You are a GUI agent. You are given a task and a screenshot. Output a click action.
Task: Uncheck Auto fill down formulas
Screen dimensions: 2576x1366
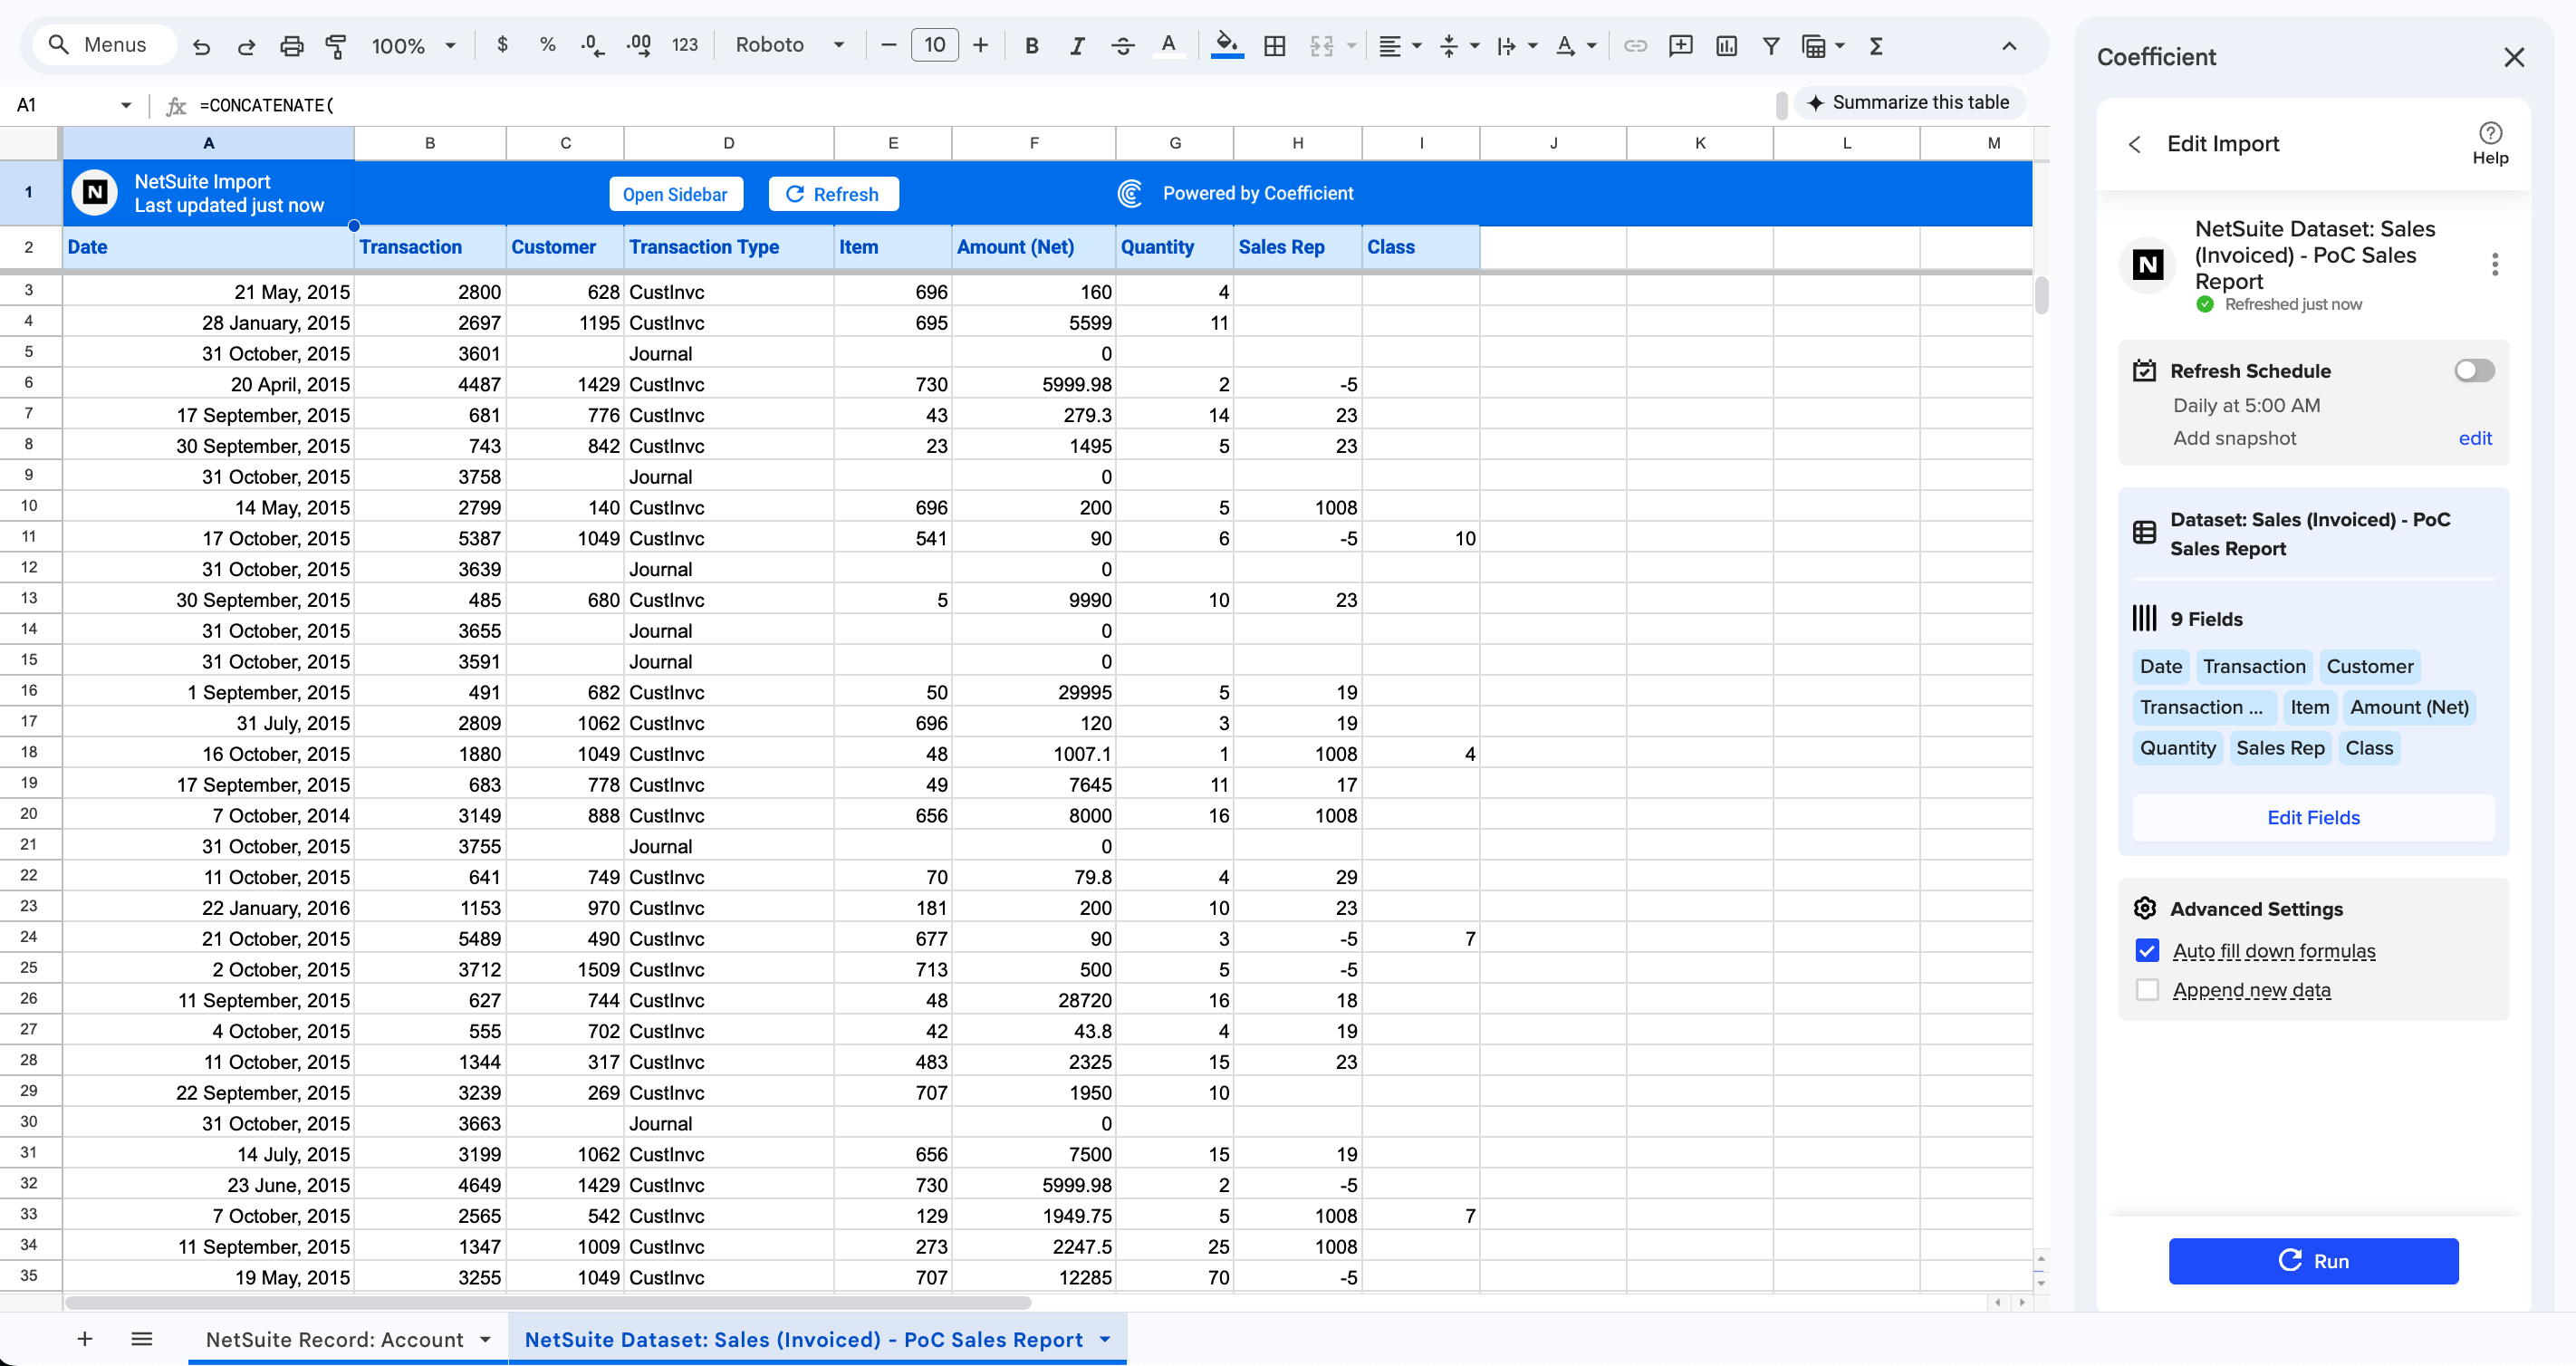[x=2147, y=950]
